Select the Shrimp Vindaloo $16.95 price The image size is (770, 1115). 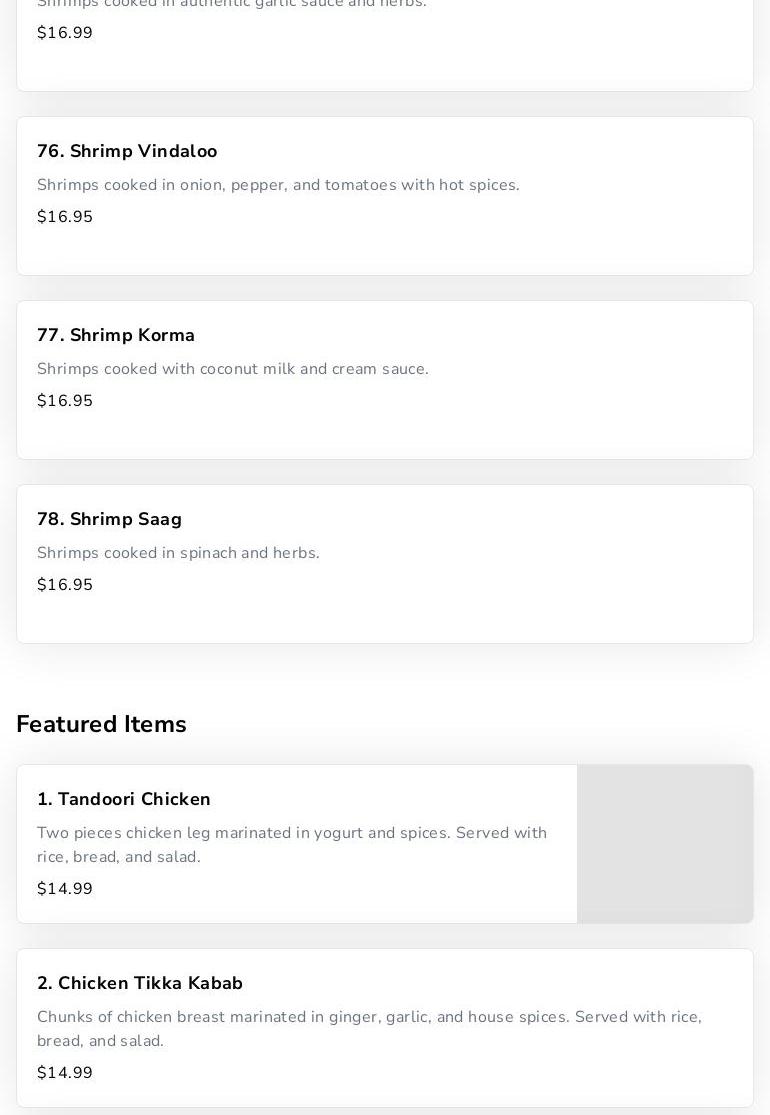coord(65,217)
